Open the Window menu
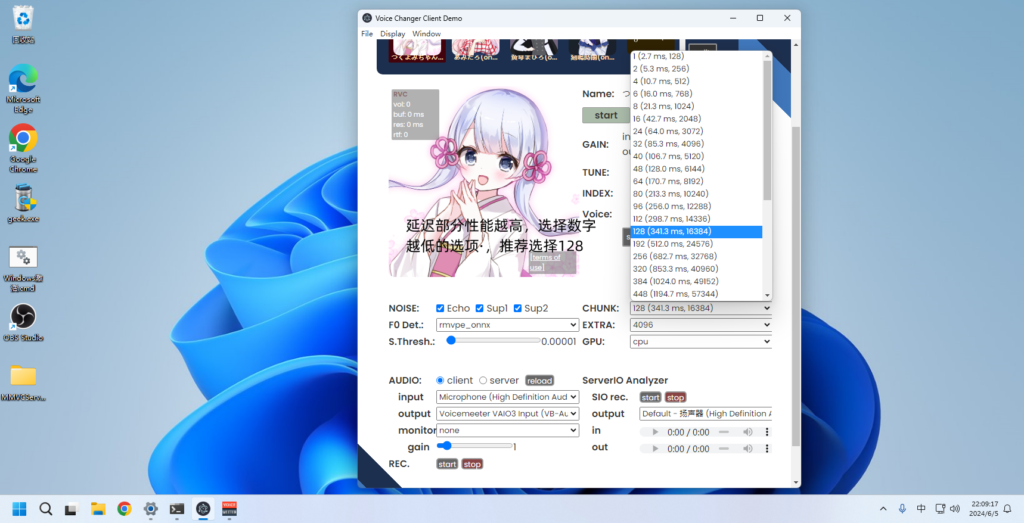The width and height of the screenshot is (1024, 523). pyautogui.click(x=426, y=33)
